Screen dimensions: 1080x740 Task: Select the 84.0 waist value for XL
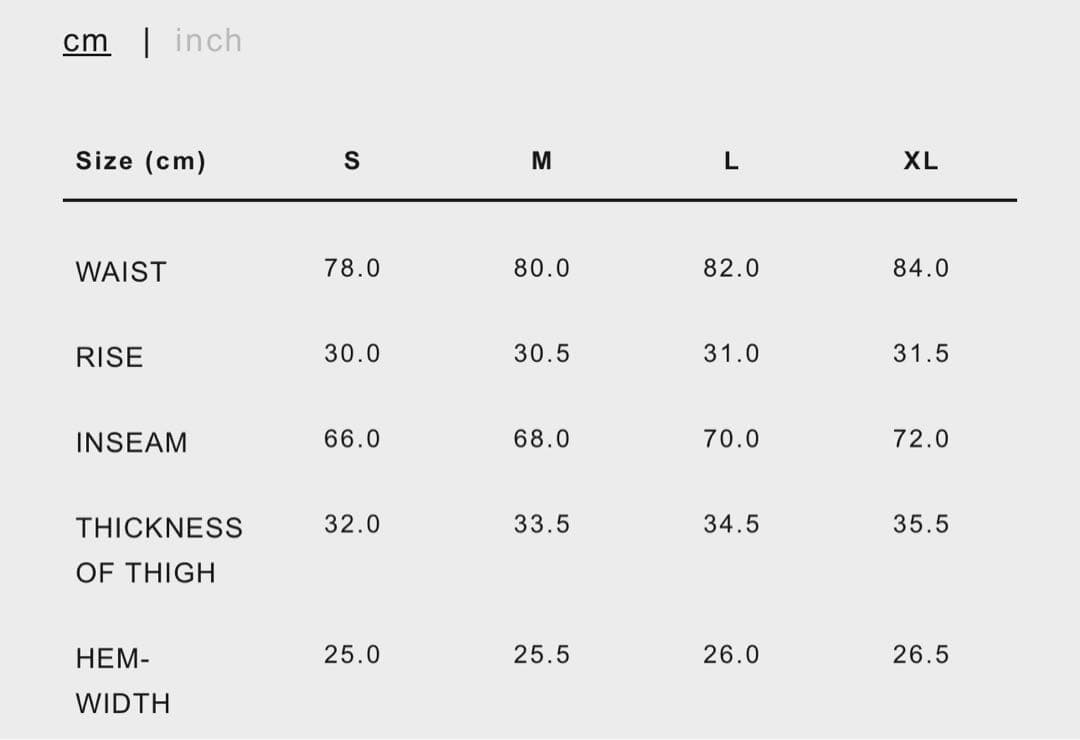pos(921,268)
